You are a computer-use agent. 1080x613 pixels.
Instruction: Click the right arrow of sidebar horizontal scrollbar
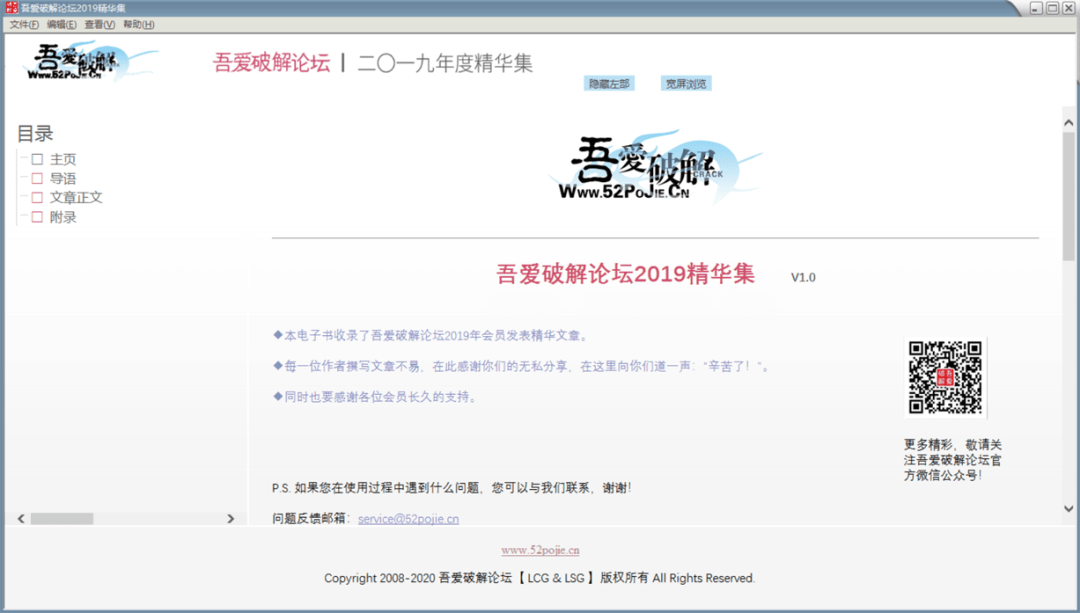point(231,519)
